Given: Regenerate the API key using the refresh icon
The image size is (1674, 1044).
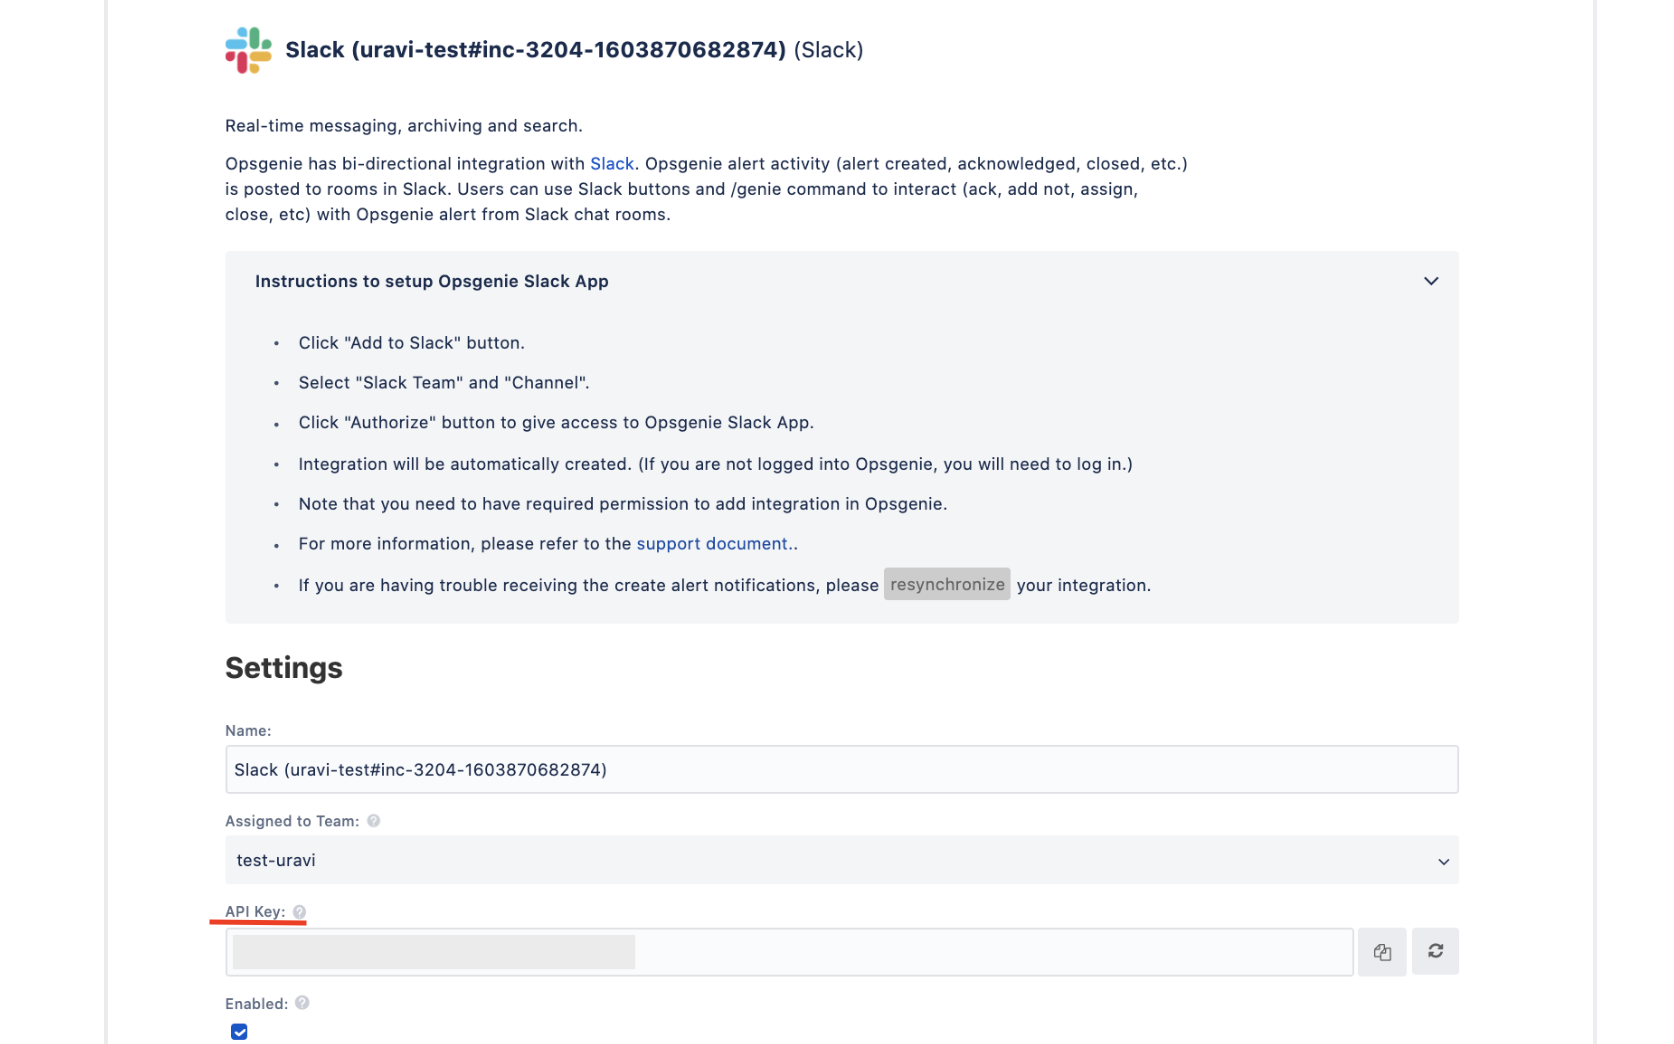Looking at the screenshot, I should tap(1435, 951).
